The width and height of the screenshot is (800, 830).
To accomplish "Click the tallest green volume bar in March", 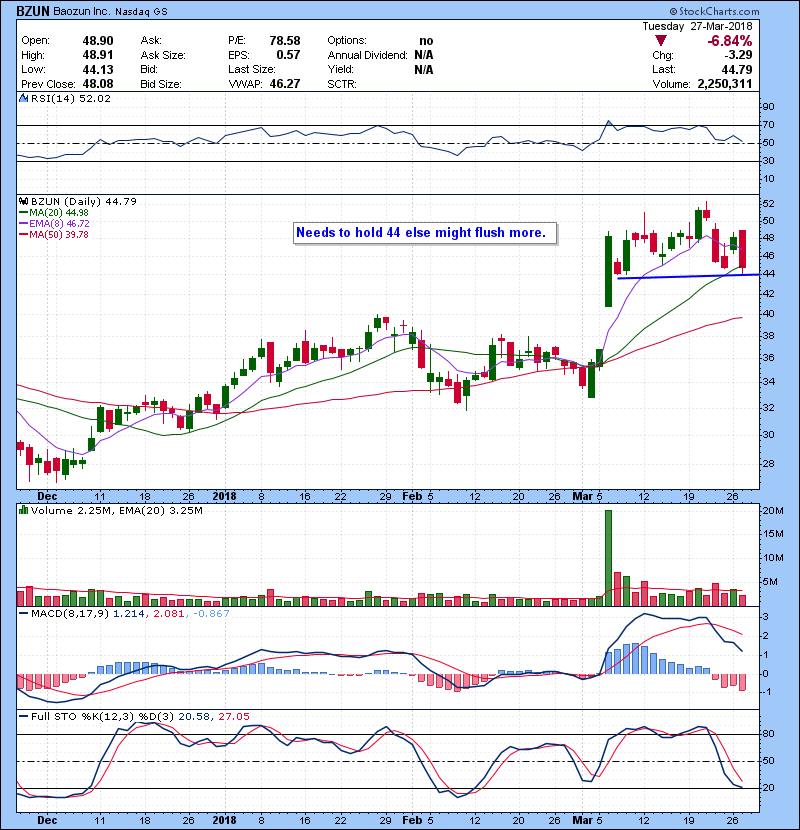I will point(608,558).
